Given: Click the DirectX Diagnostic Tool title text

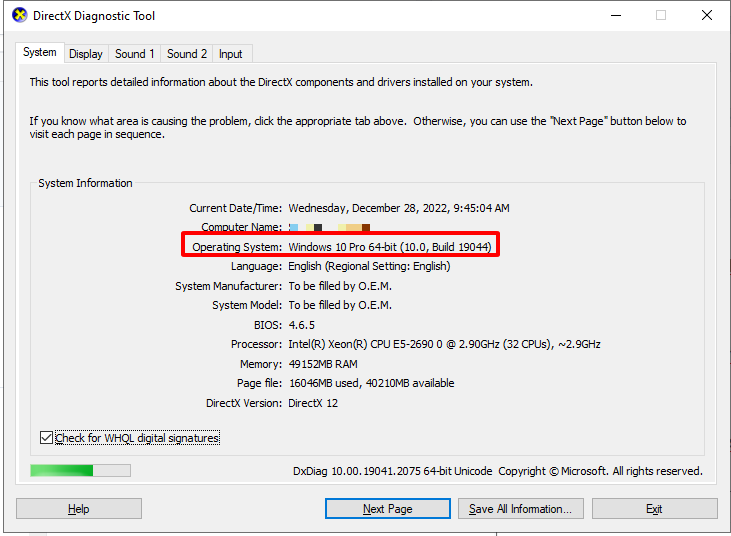Looking at the screenshot, I should 94,16.
